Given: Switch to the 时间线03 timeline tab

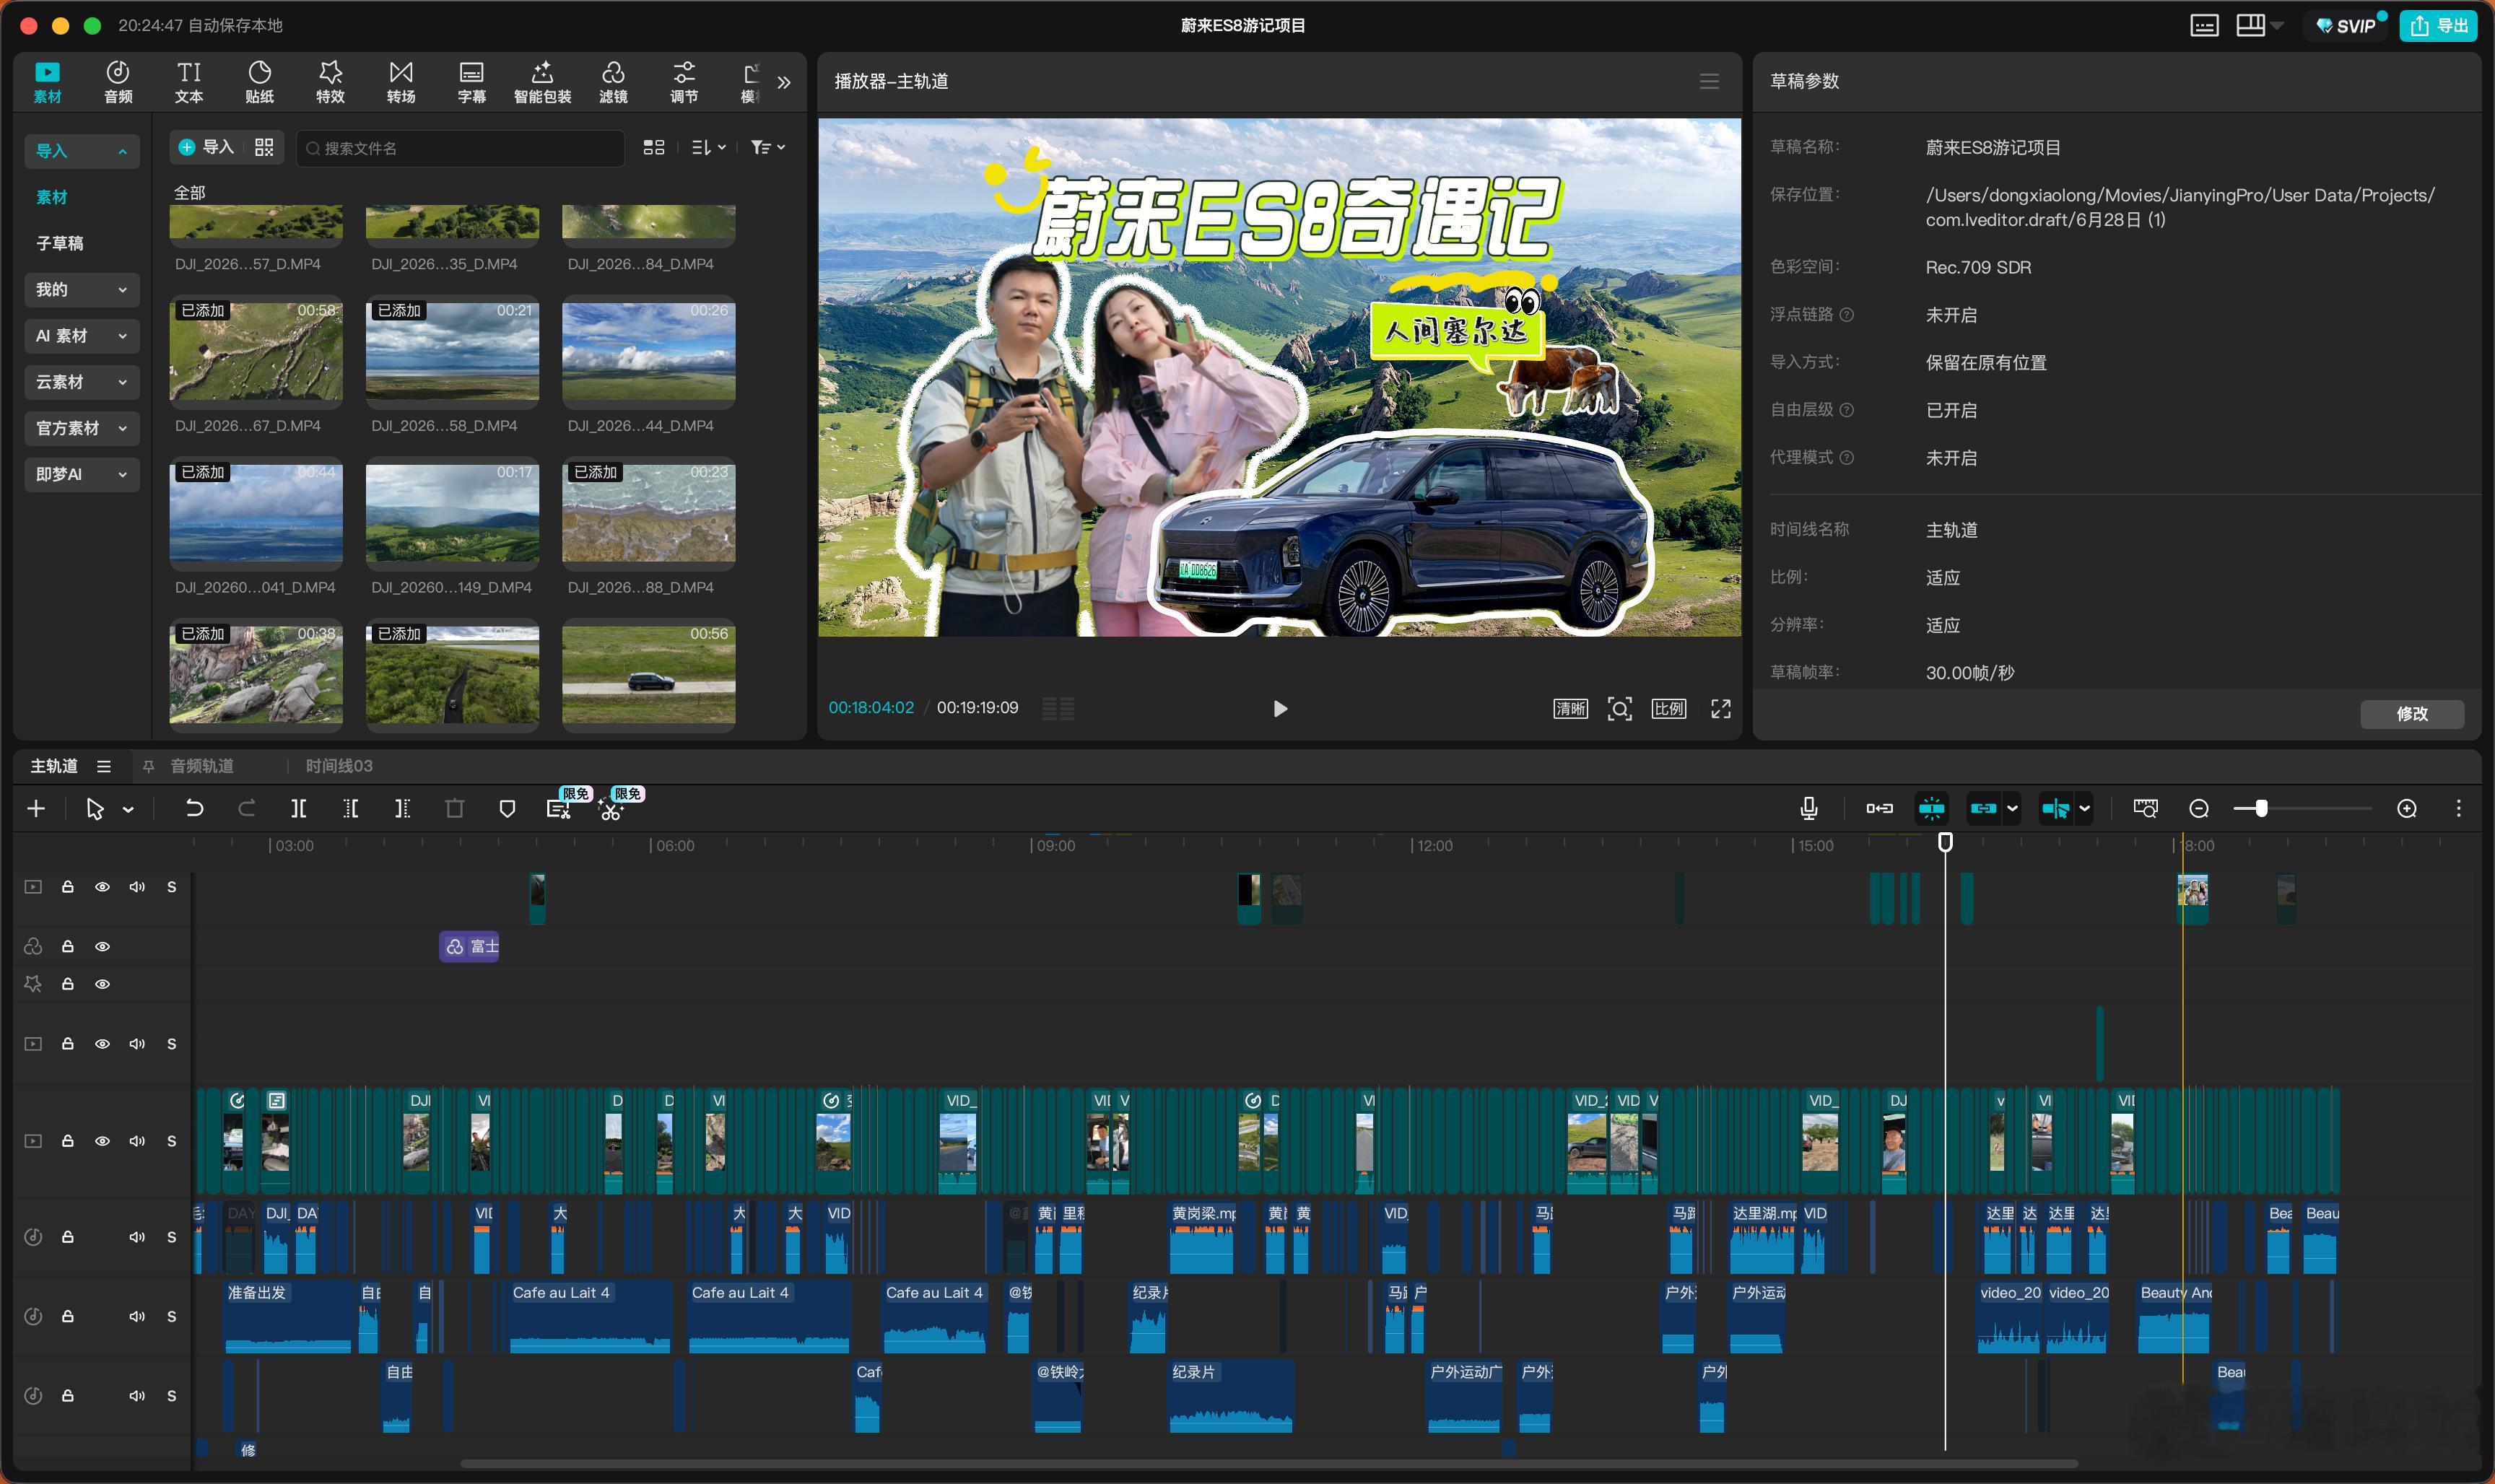Looking at the screenshot, I should [x=339, y=766].
